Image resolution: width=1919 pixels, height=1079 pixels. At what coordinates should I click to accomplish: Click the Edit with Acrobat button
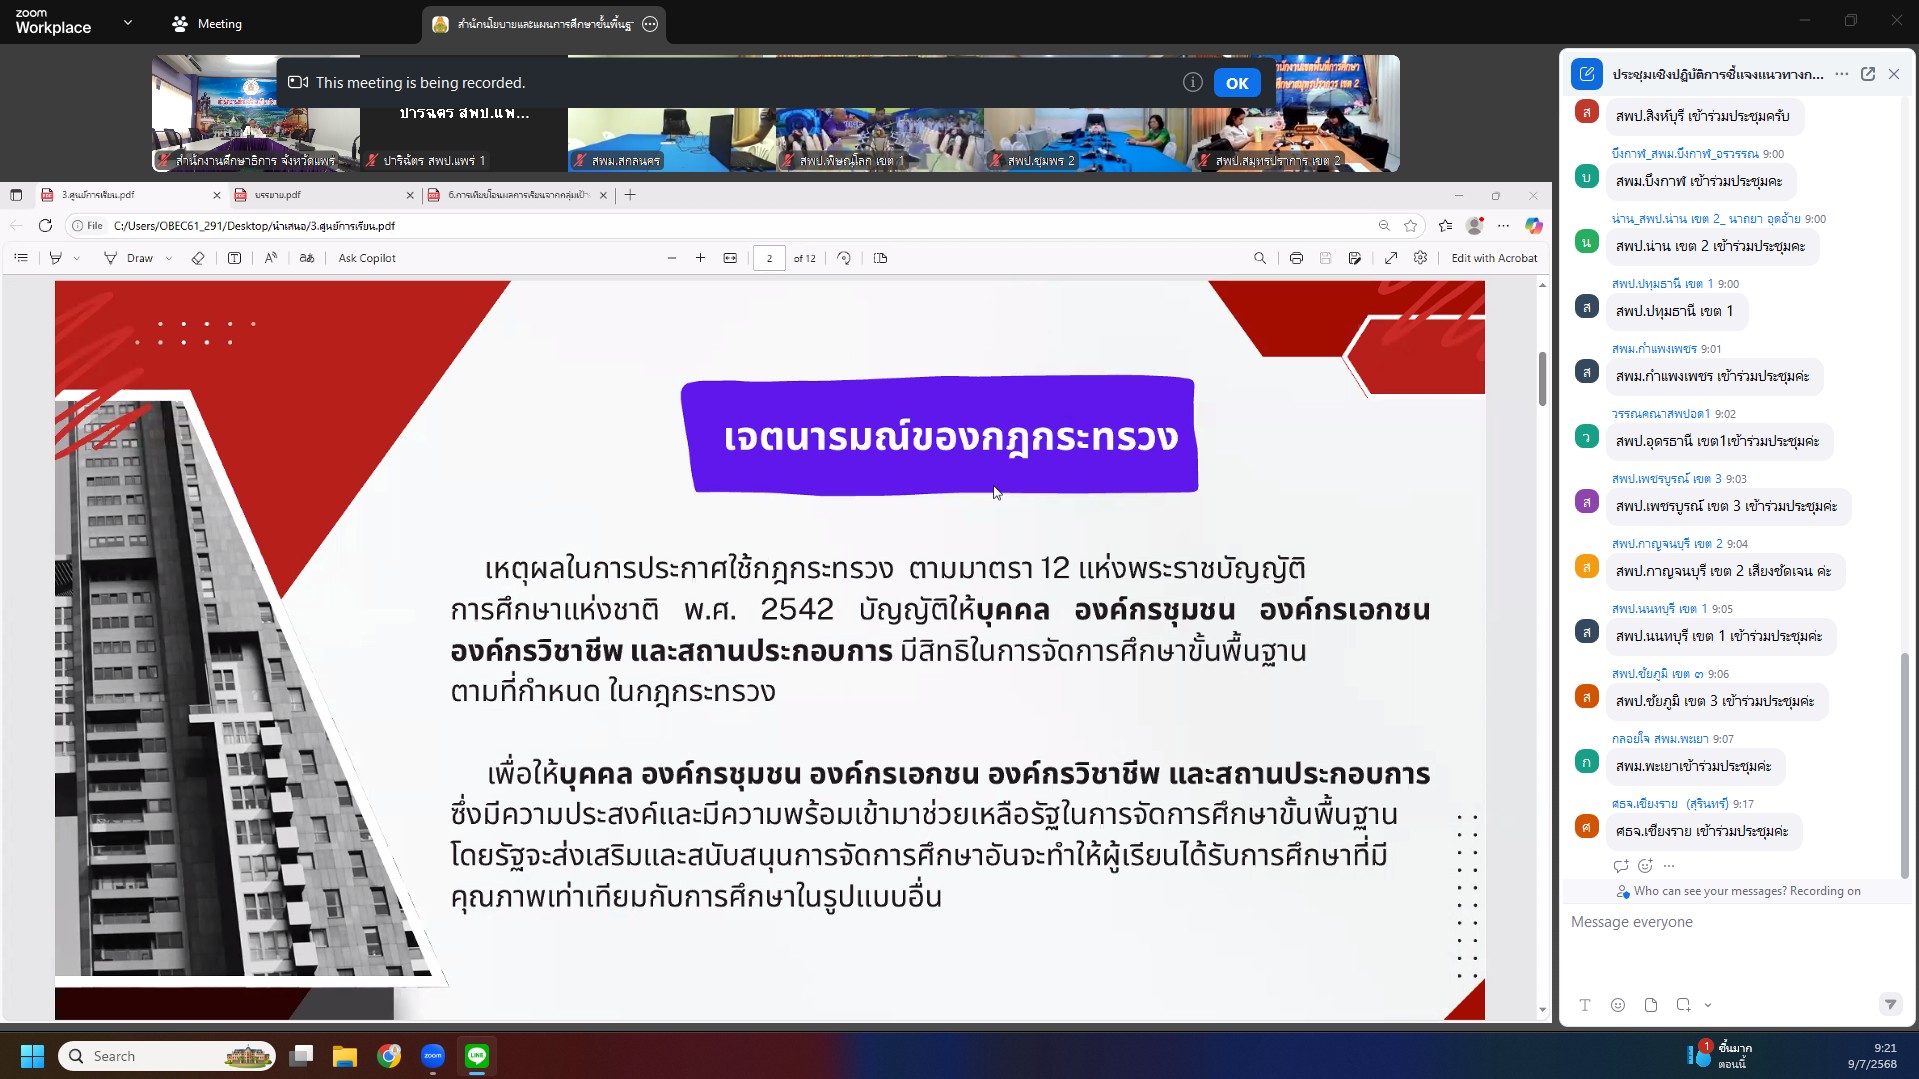click(1494, 258)
